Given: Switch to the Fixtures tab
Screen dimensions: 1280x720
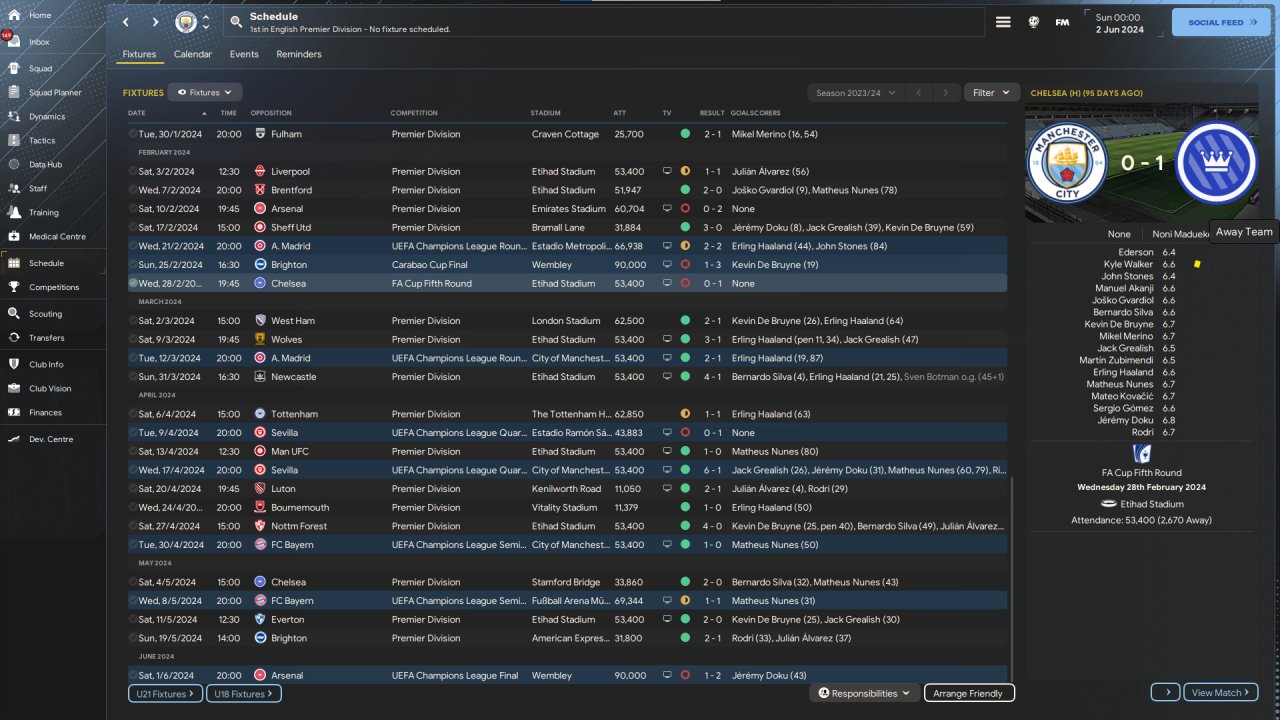Looking at the screenshot, I should click(x=139, y=54).
